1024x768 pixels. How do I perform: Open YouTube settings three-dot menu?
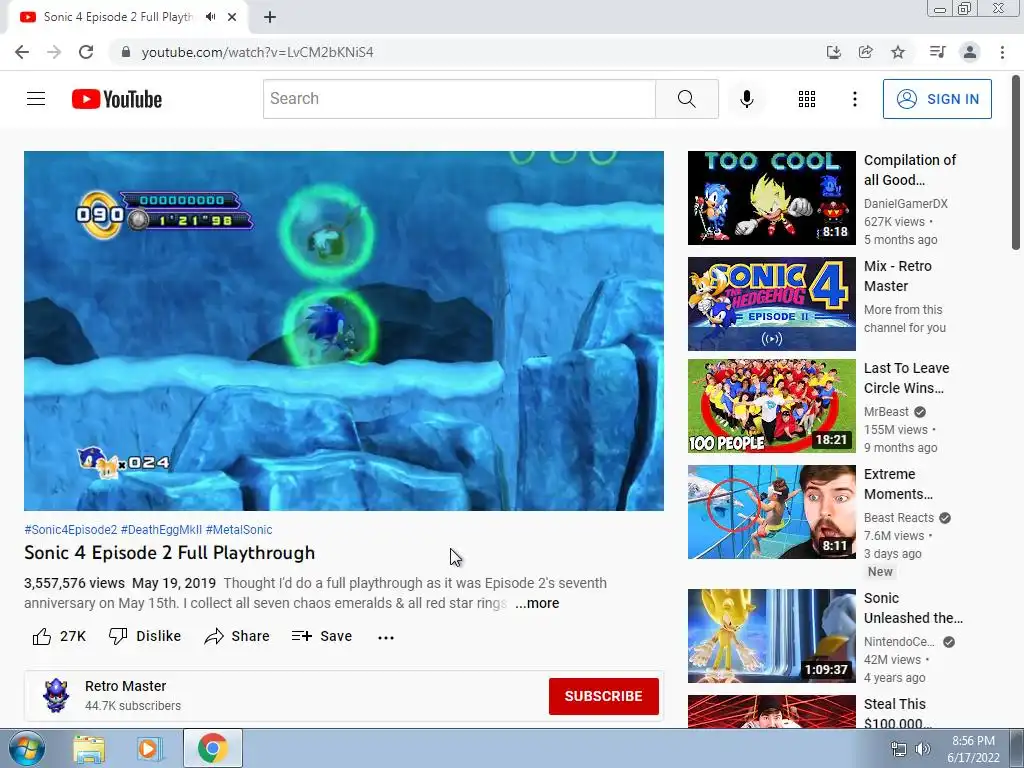point(854,99)
